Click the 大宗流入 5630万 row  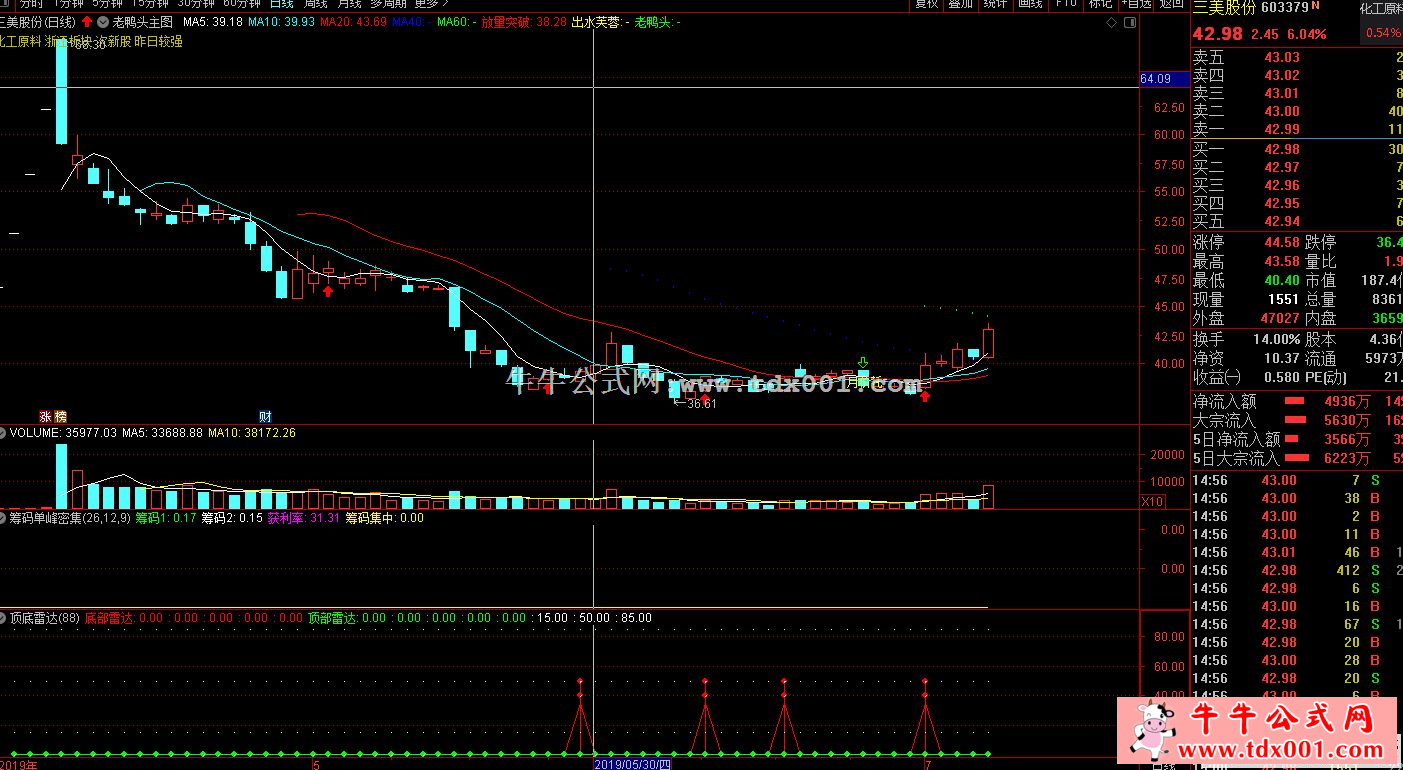coord(1297,421)
